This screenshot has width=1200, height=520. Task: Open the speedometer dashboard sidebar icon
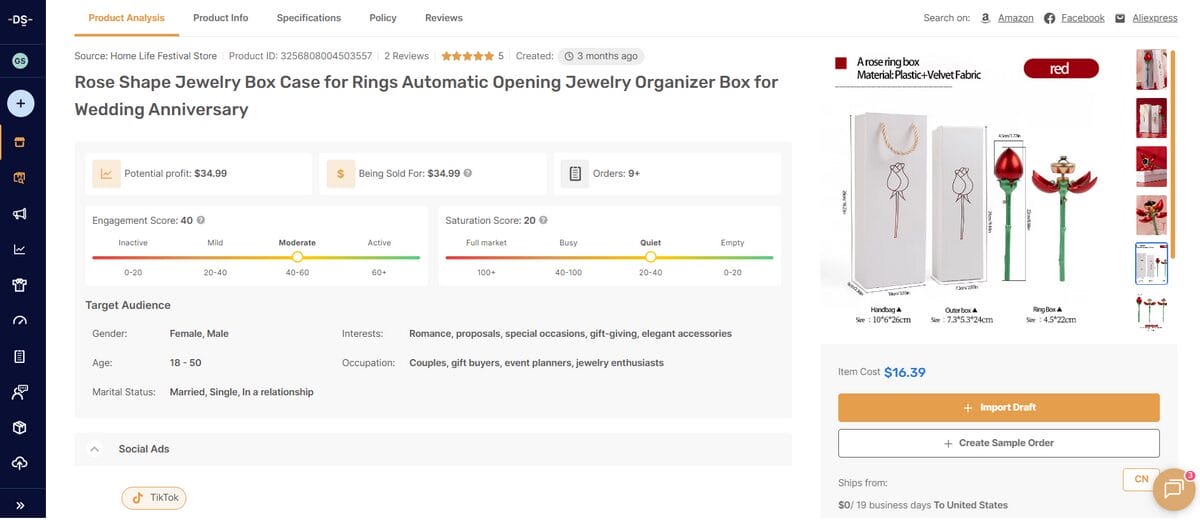[20, 321]
